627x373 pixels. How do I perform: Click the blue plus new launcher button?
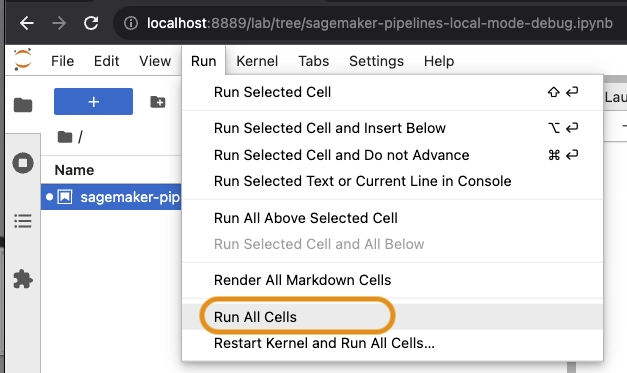coord(94,102)
